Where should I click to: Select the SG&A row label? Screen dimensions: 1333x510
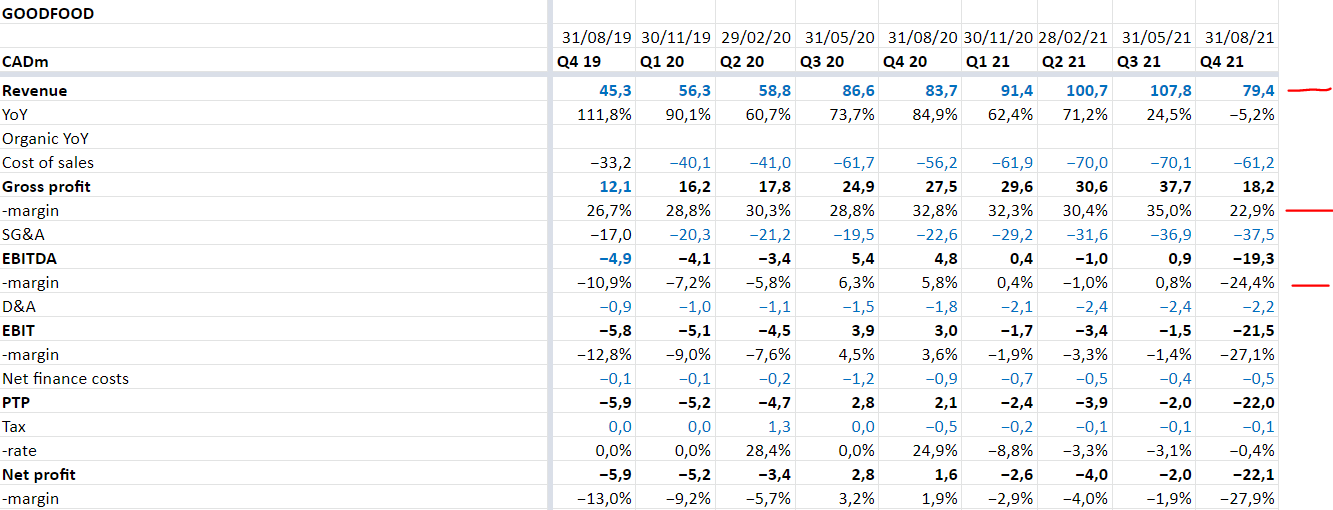coord(25,235)
